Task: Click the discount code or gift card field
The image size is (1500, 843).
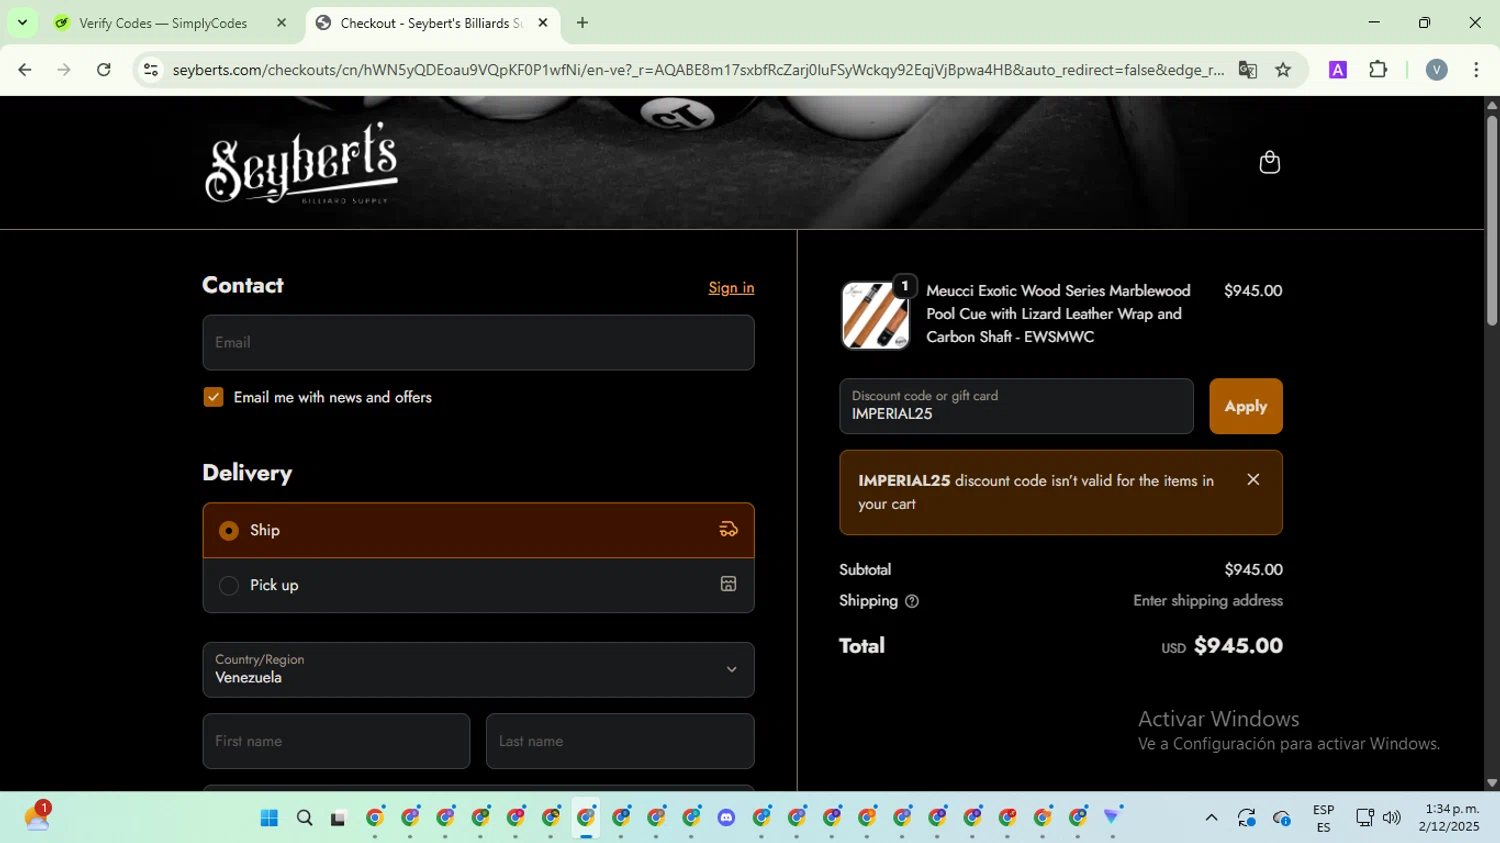Action: click(x=1016, y=406)
